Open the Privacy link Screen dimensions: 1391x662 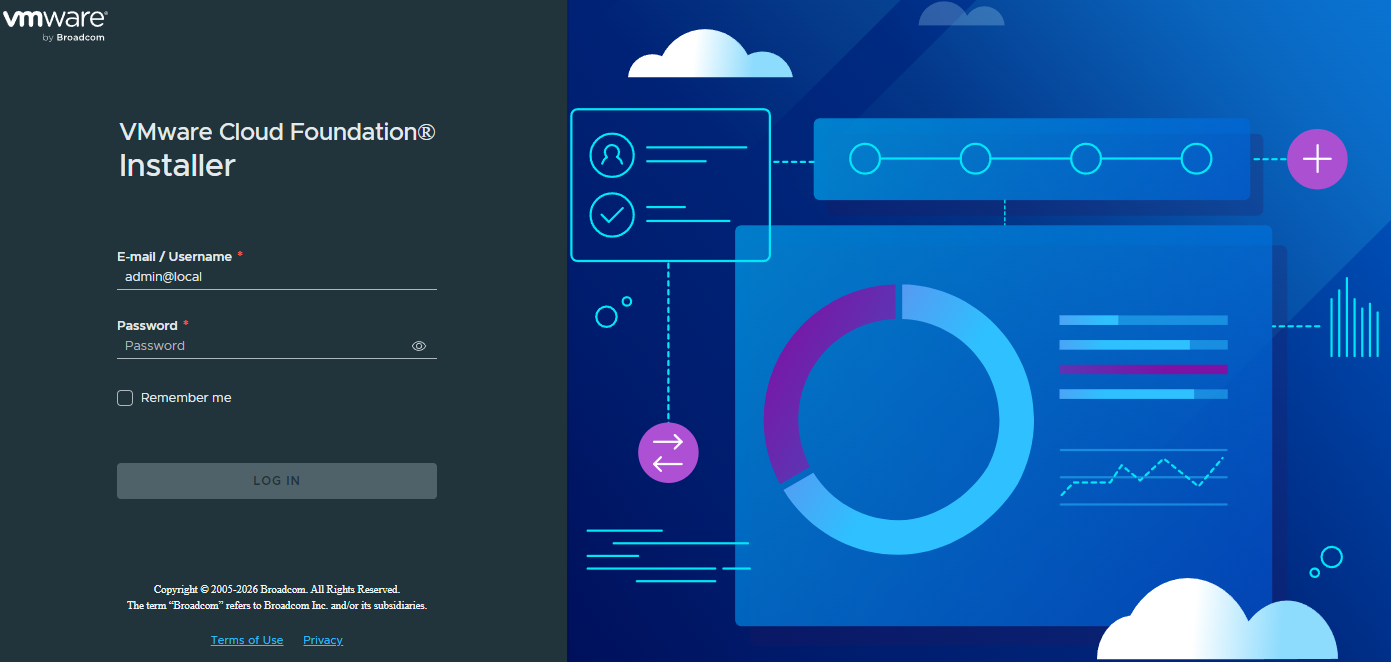(x=323, y=640)
